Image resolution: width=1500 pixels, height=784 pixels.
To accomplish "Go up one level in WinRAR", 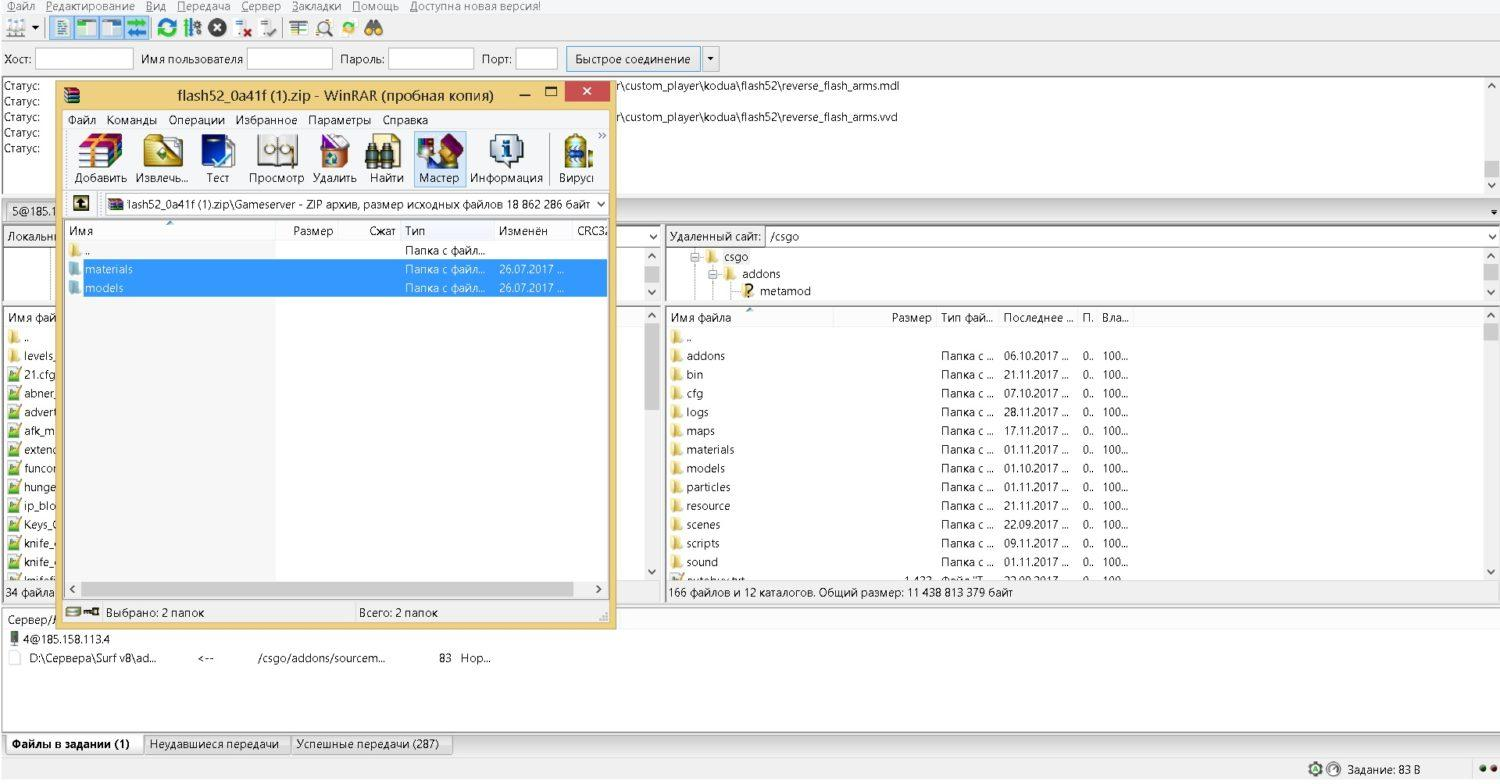I will (x=81, y=204).
